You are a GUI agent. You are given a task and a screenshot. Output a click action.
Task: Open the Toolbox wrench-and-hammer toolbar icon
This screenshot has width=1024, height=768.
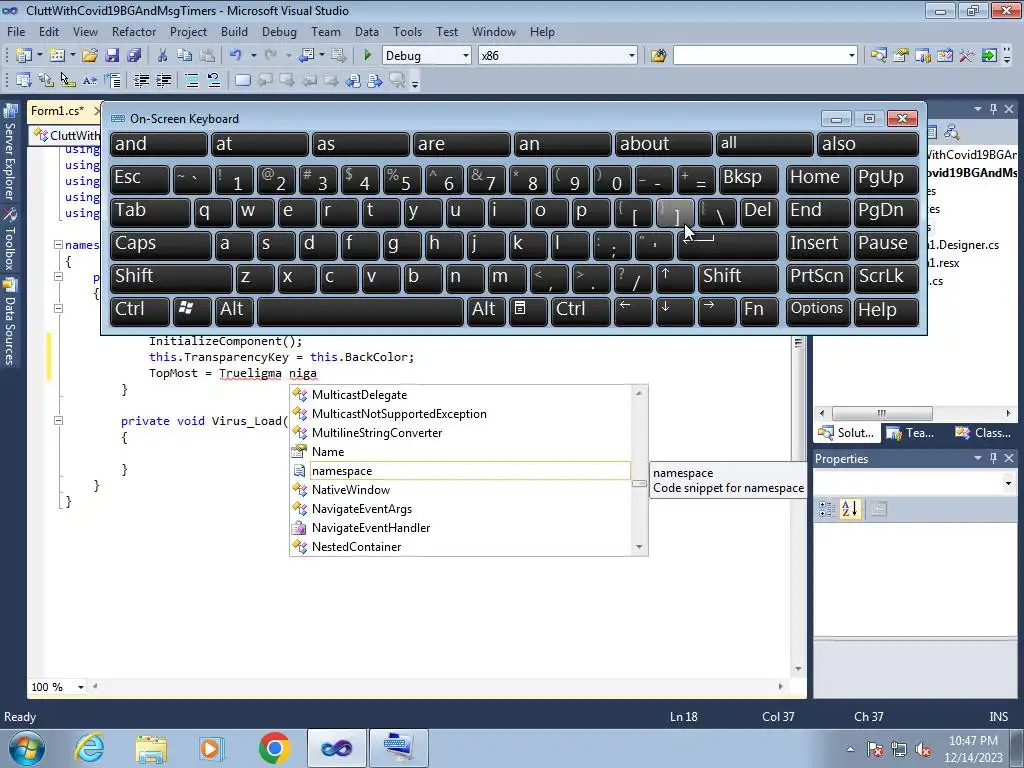967,56
